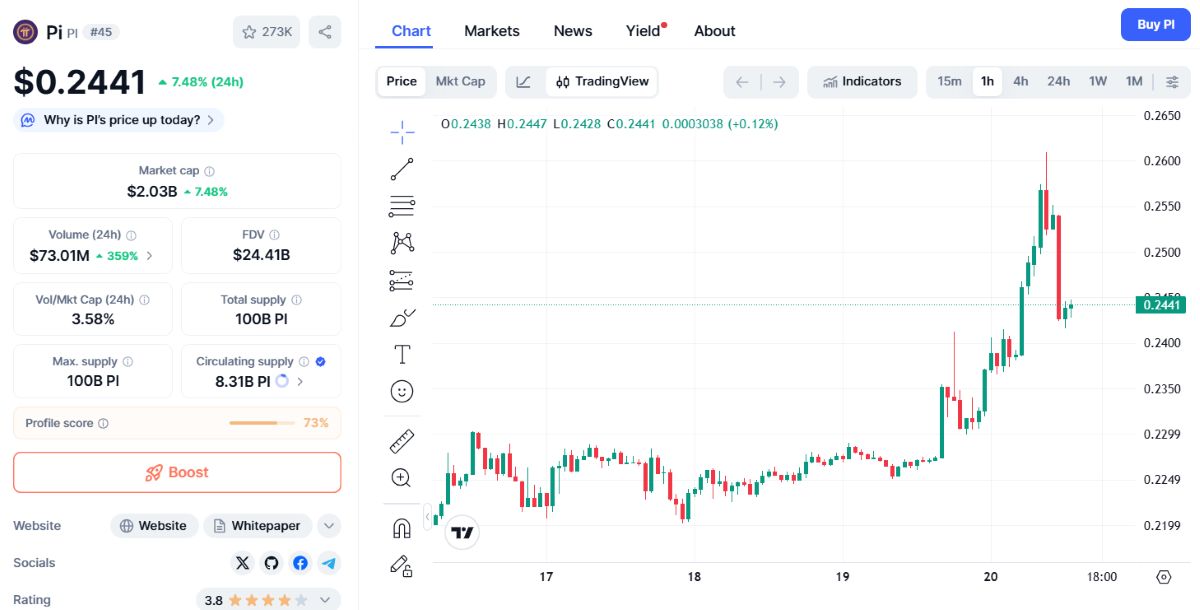Screen dimensions: 1200x610
Task: Redo the last chart action
Action: pyautogui.click(x=780, y=82)
